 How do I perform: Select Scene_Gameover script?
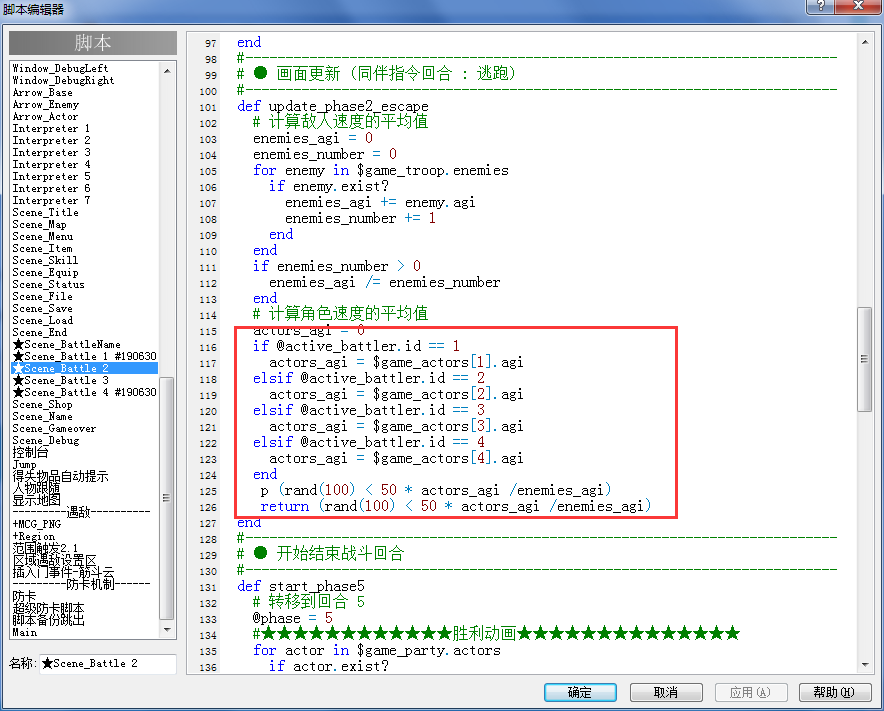tap(55, 429)
